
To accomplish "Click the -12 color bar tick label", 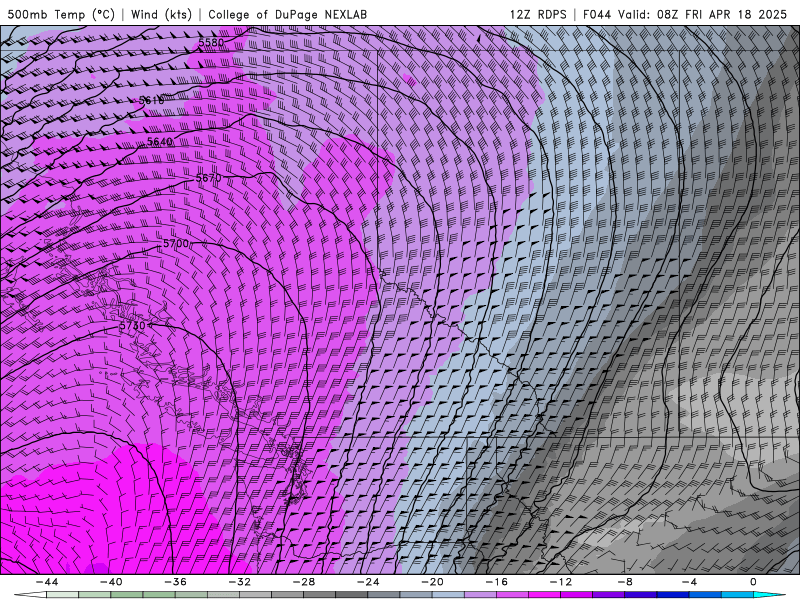I will click(560, 582).
